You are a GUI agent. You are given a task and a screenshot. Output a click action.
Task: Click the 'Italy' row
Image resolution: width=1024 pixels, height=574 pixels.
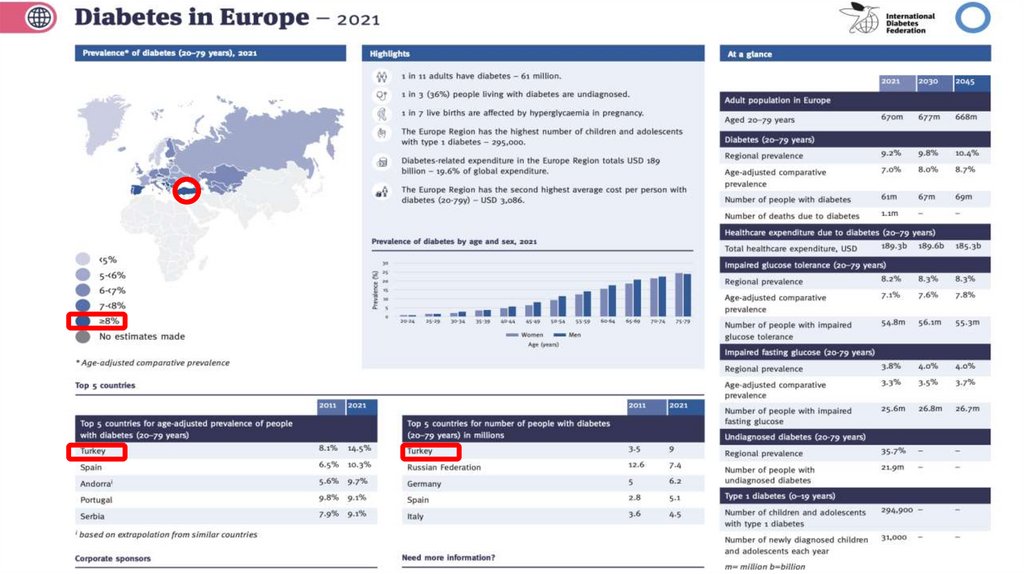point(553,516)
